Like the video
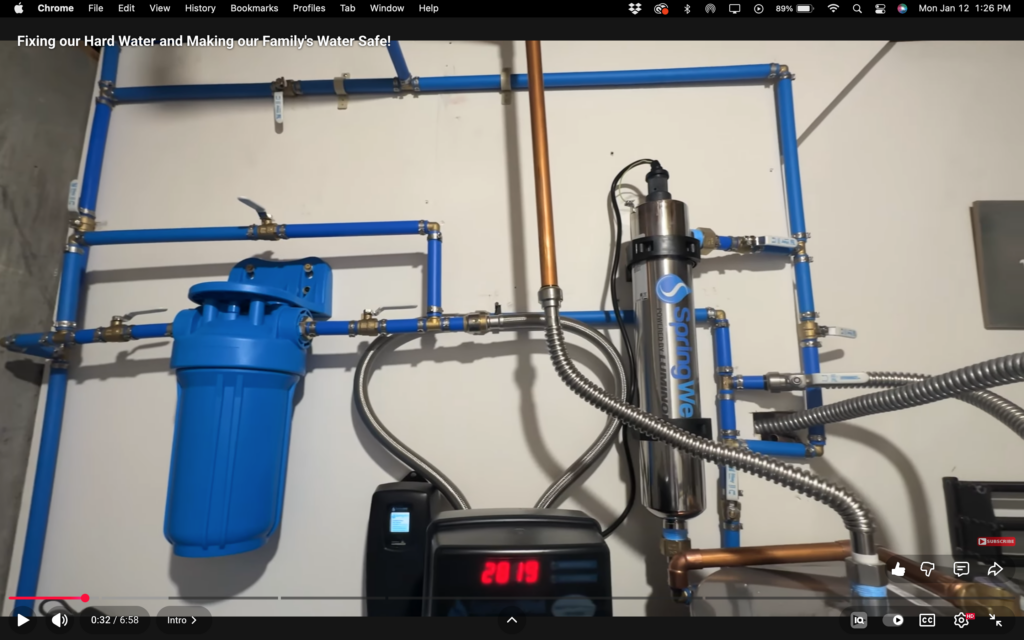The image size is (1024, 640). 898,569
